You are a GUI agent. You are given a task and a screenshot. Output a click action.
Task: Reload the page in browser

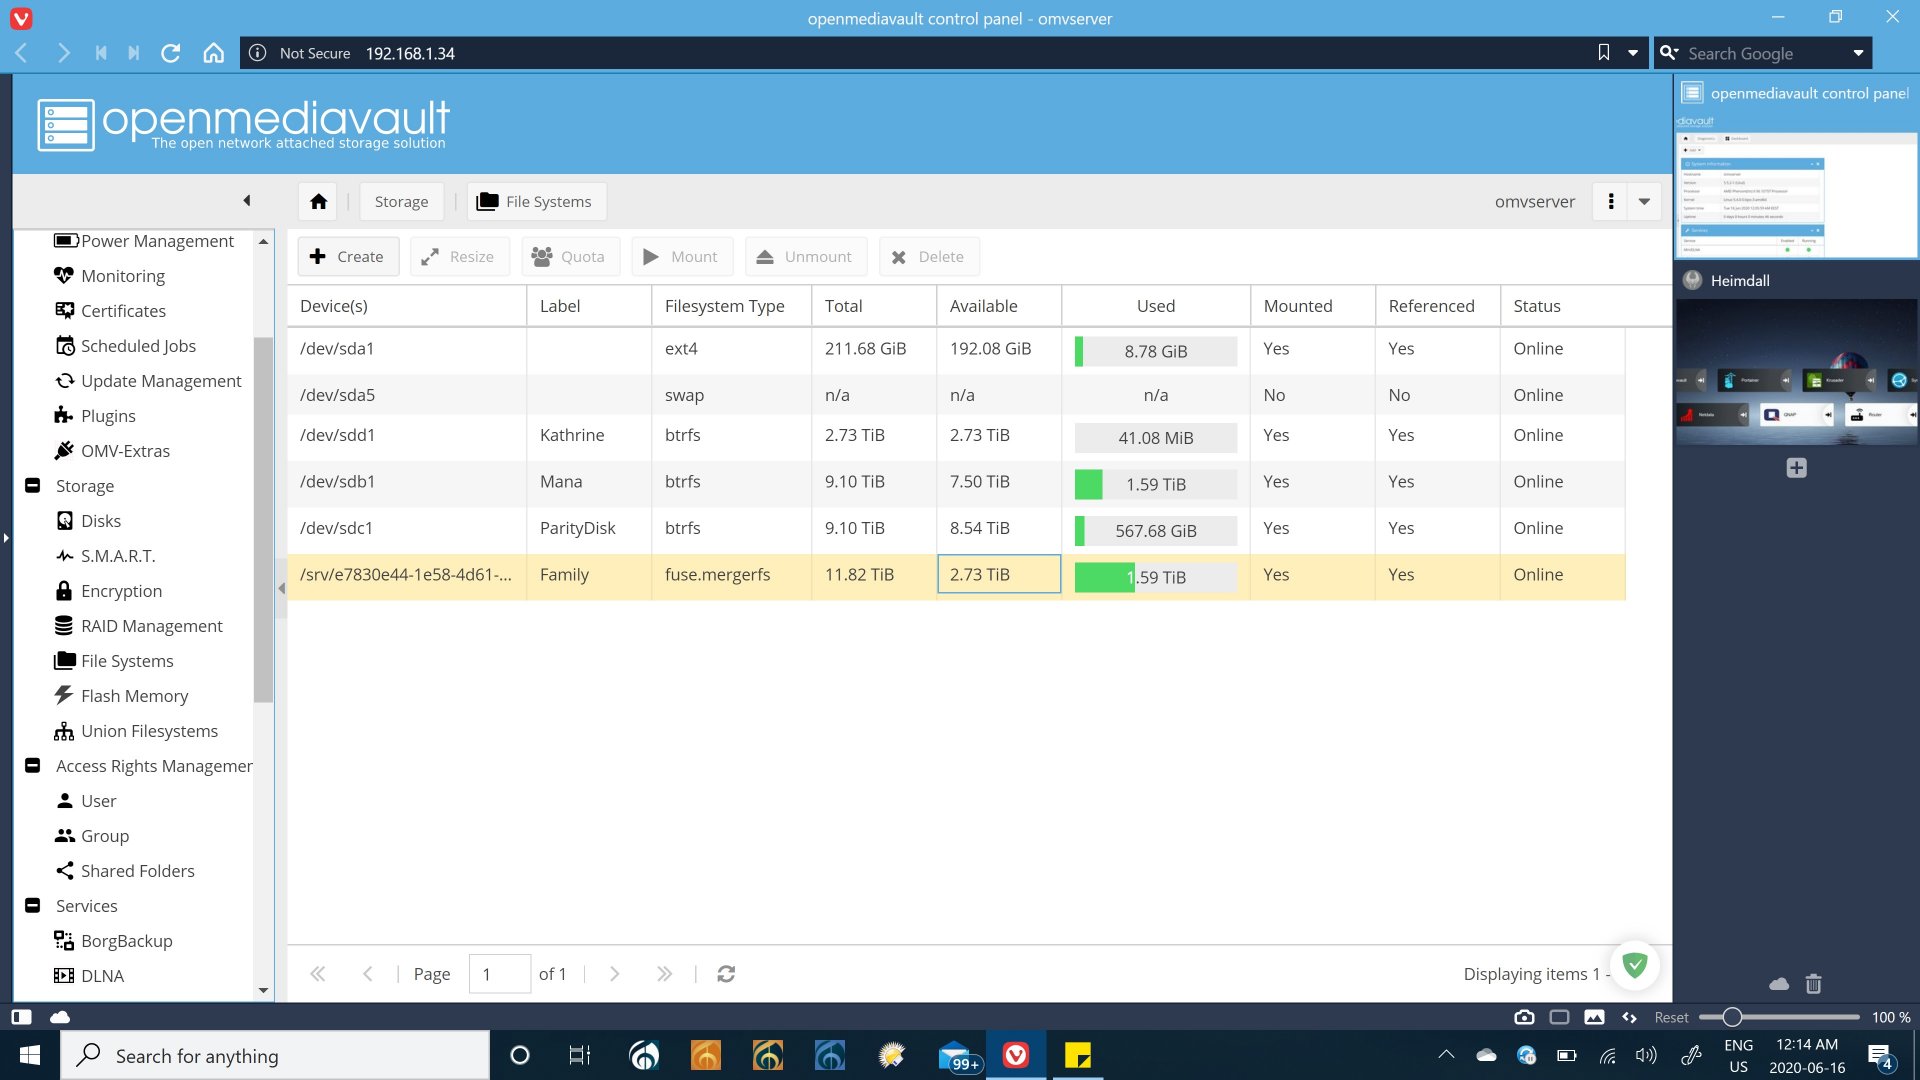coord(171,53)
